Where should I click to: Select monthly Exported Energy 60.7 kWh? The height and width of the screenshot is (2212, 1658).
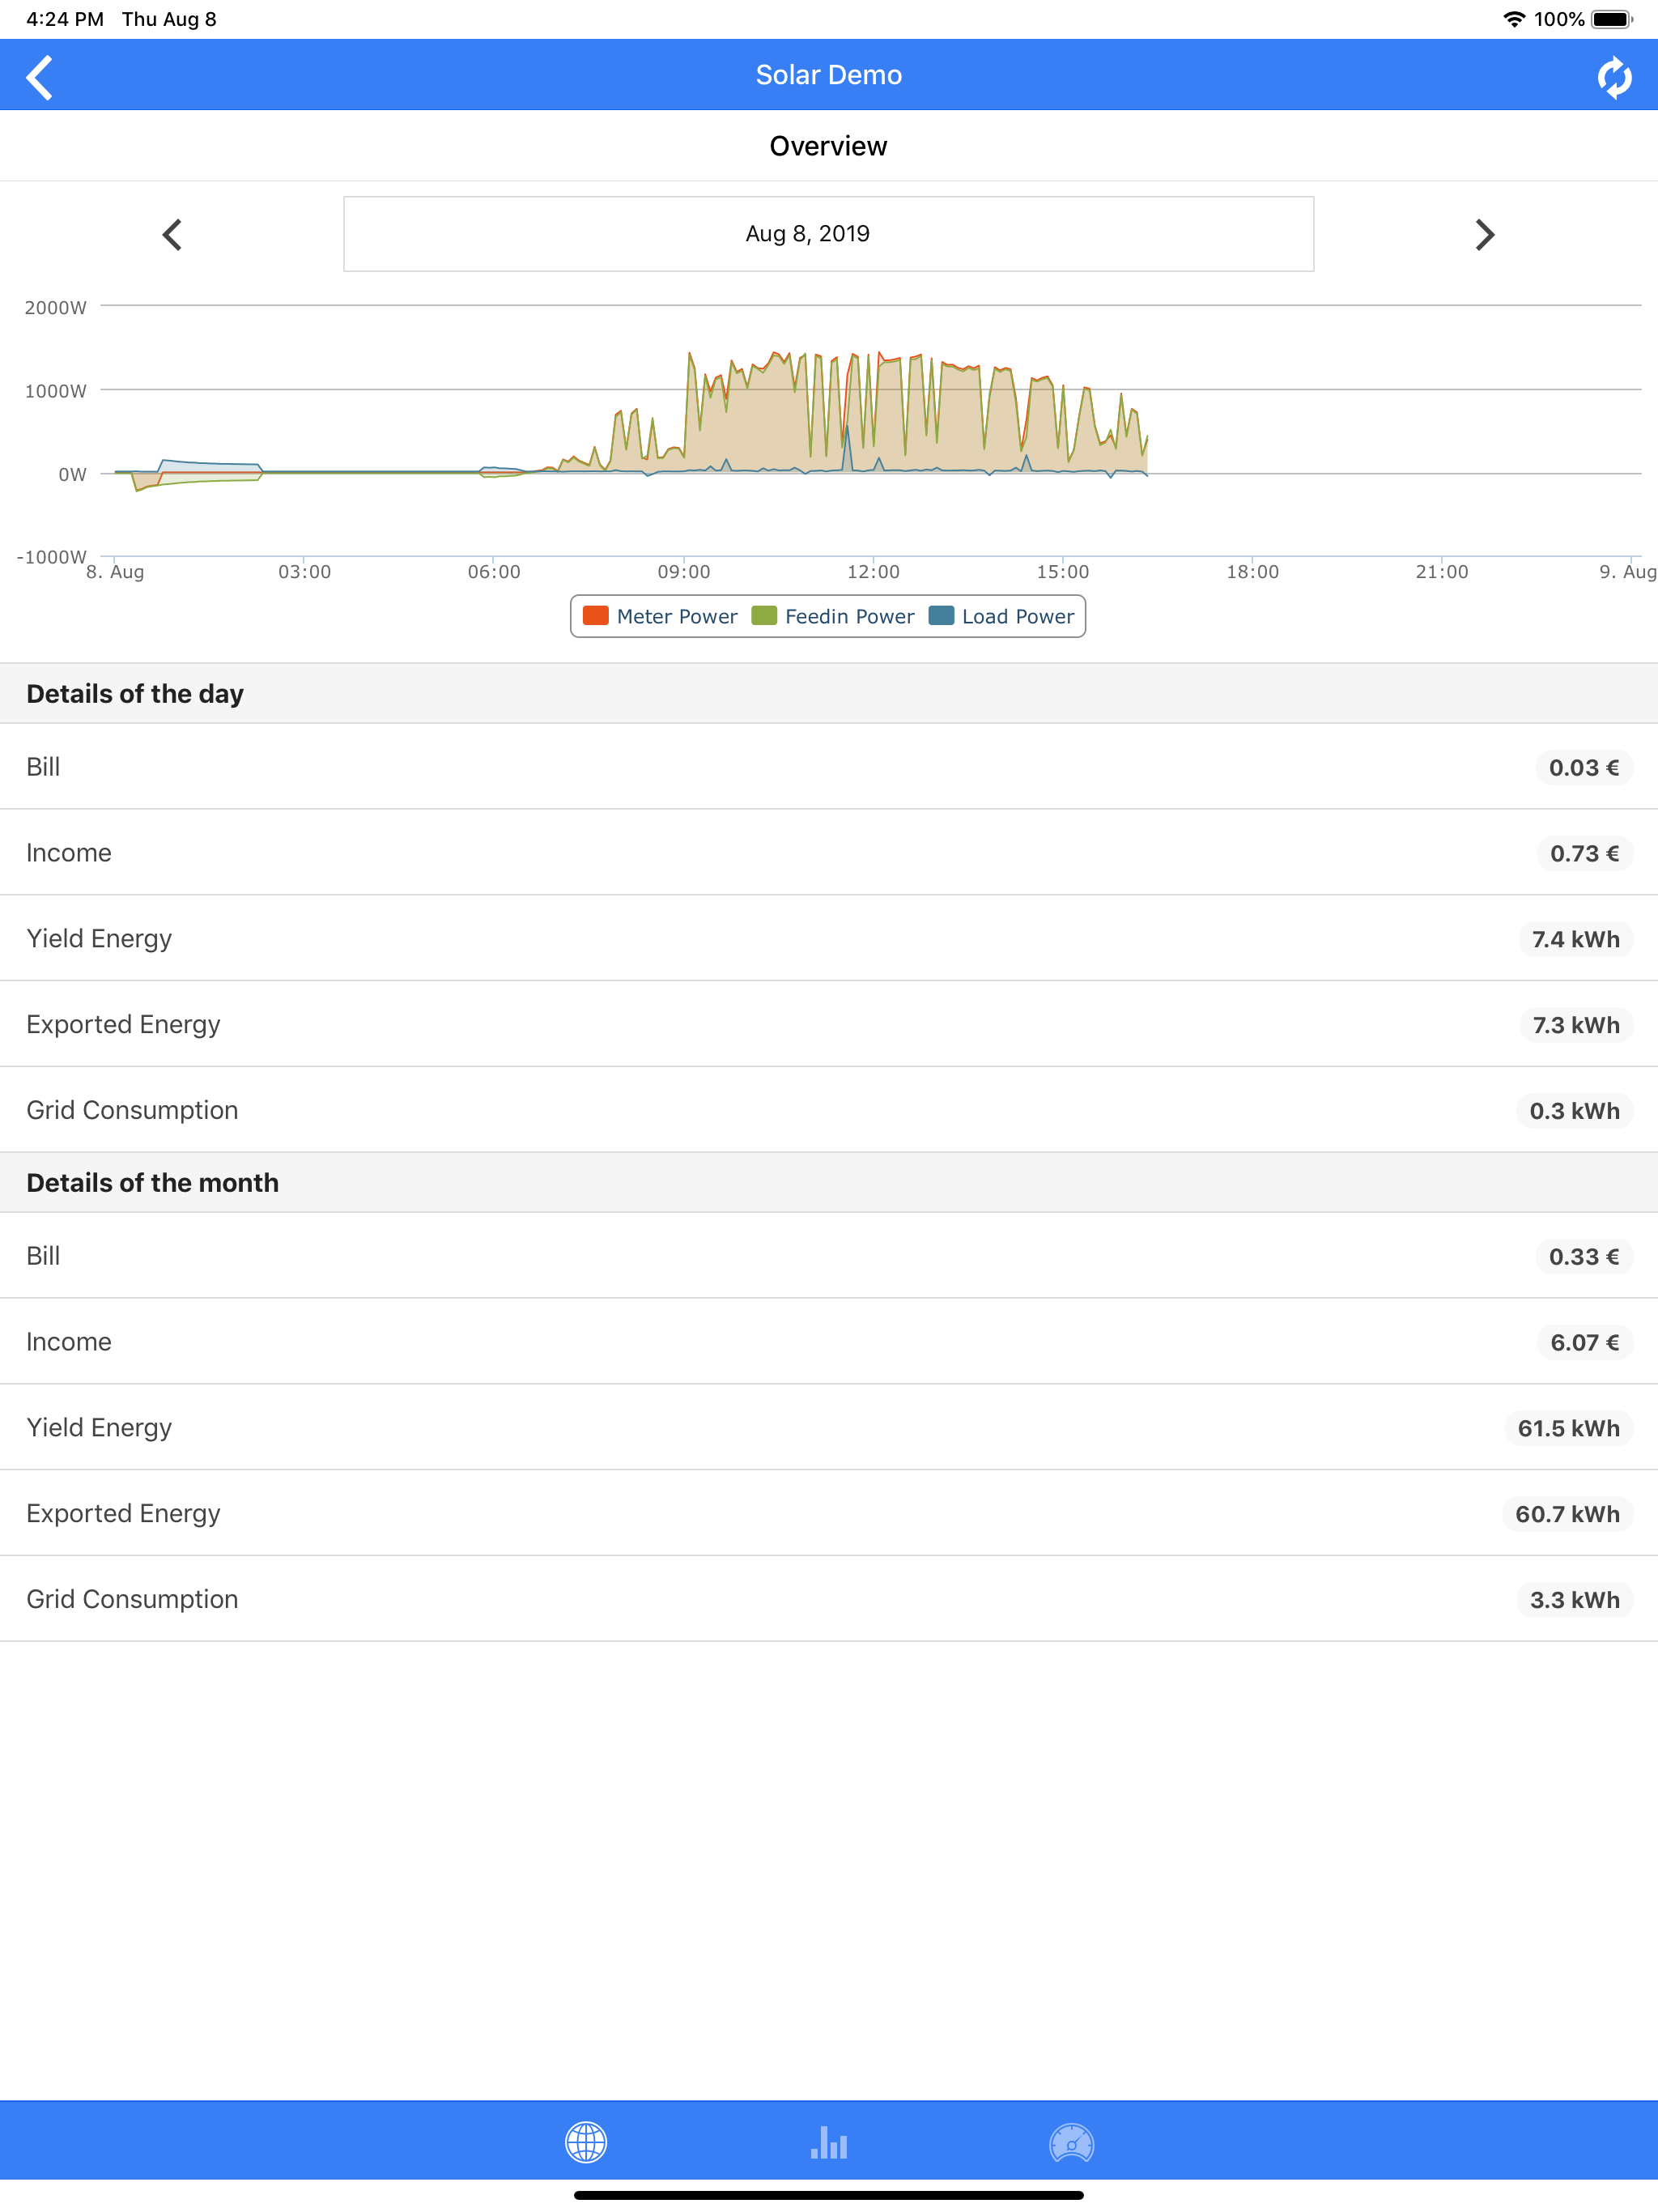click(1567, 1514)
